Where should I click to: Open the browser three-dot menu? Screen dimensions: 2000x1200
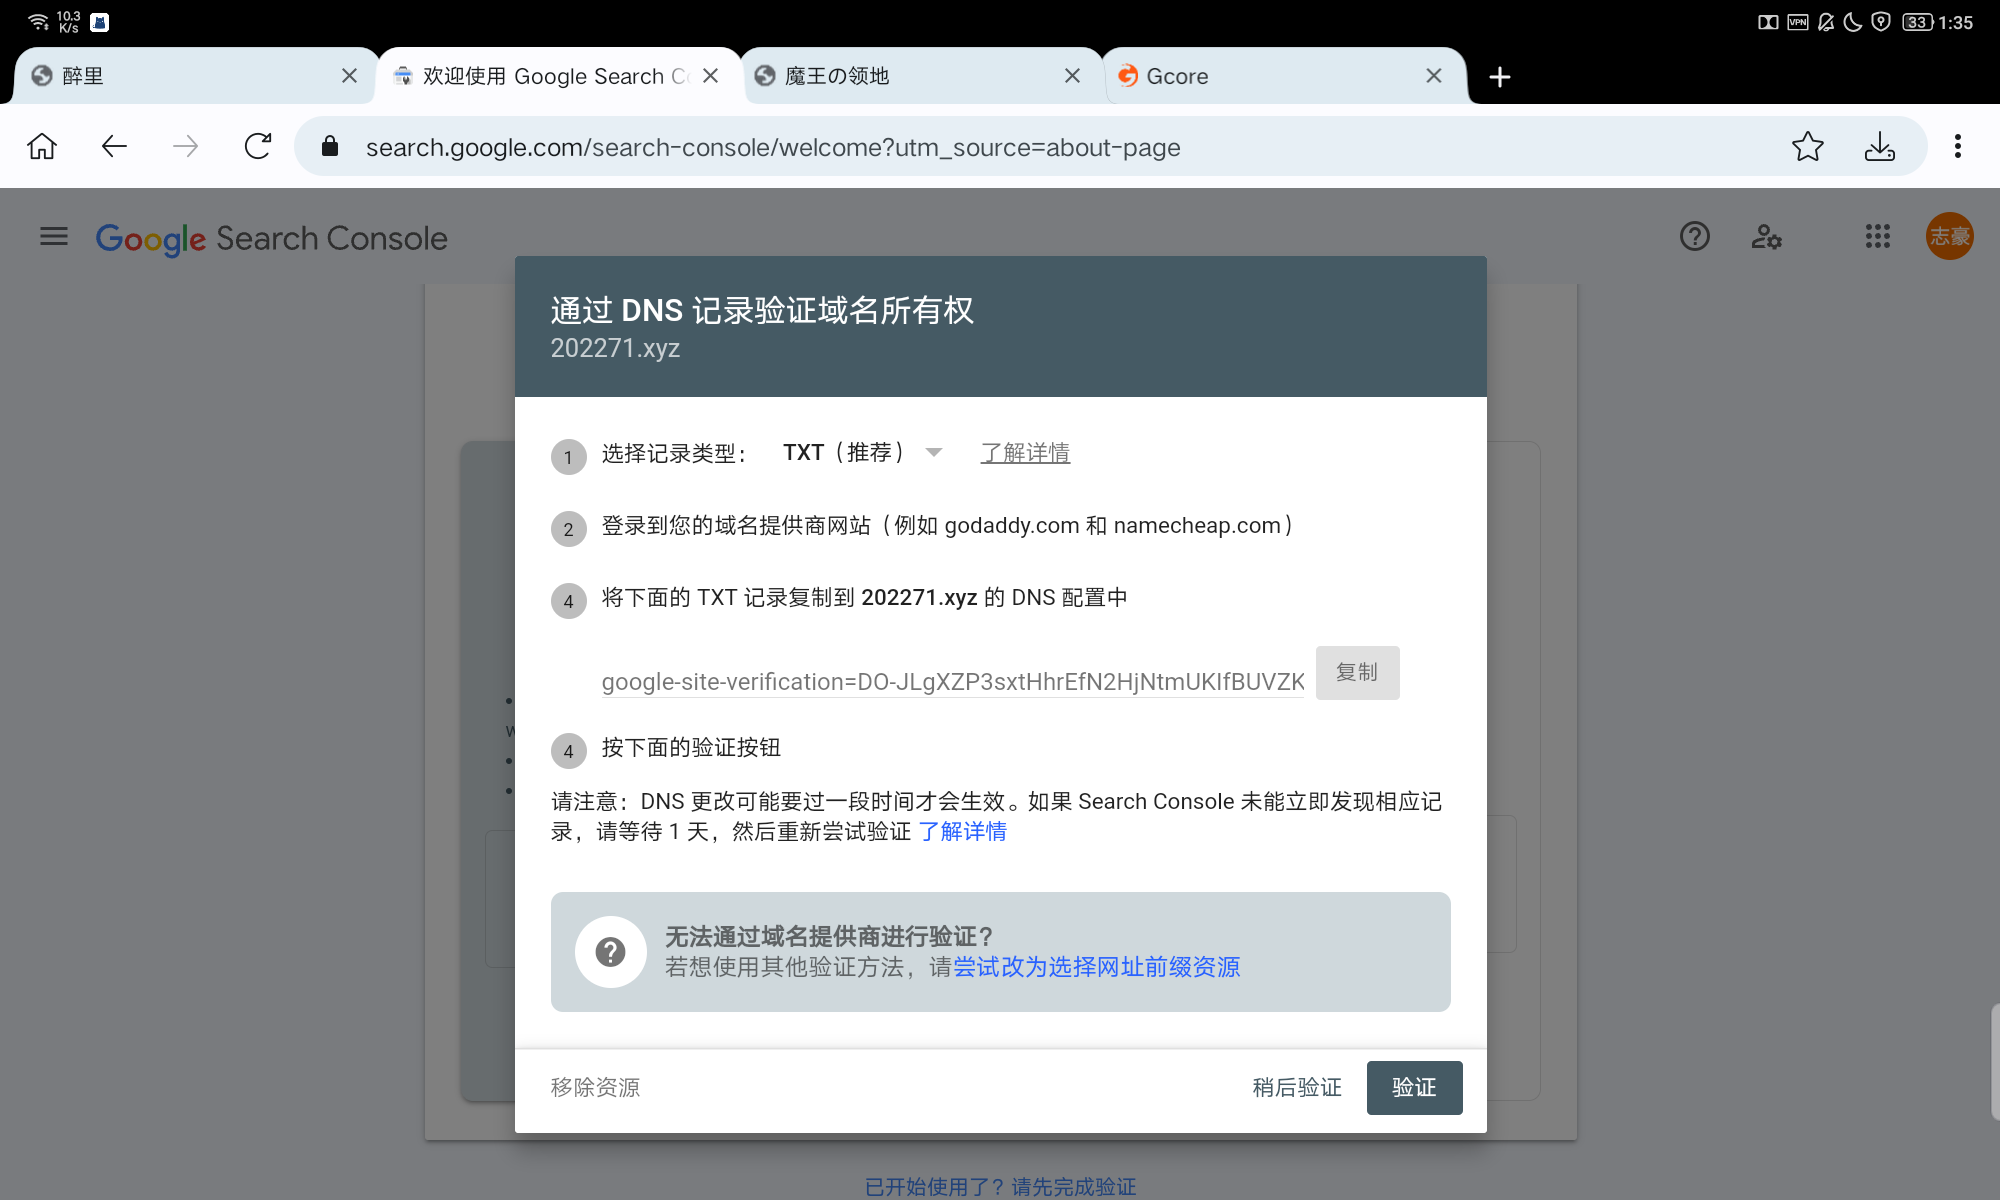pyautogui.click(x=1957, y=147)
